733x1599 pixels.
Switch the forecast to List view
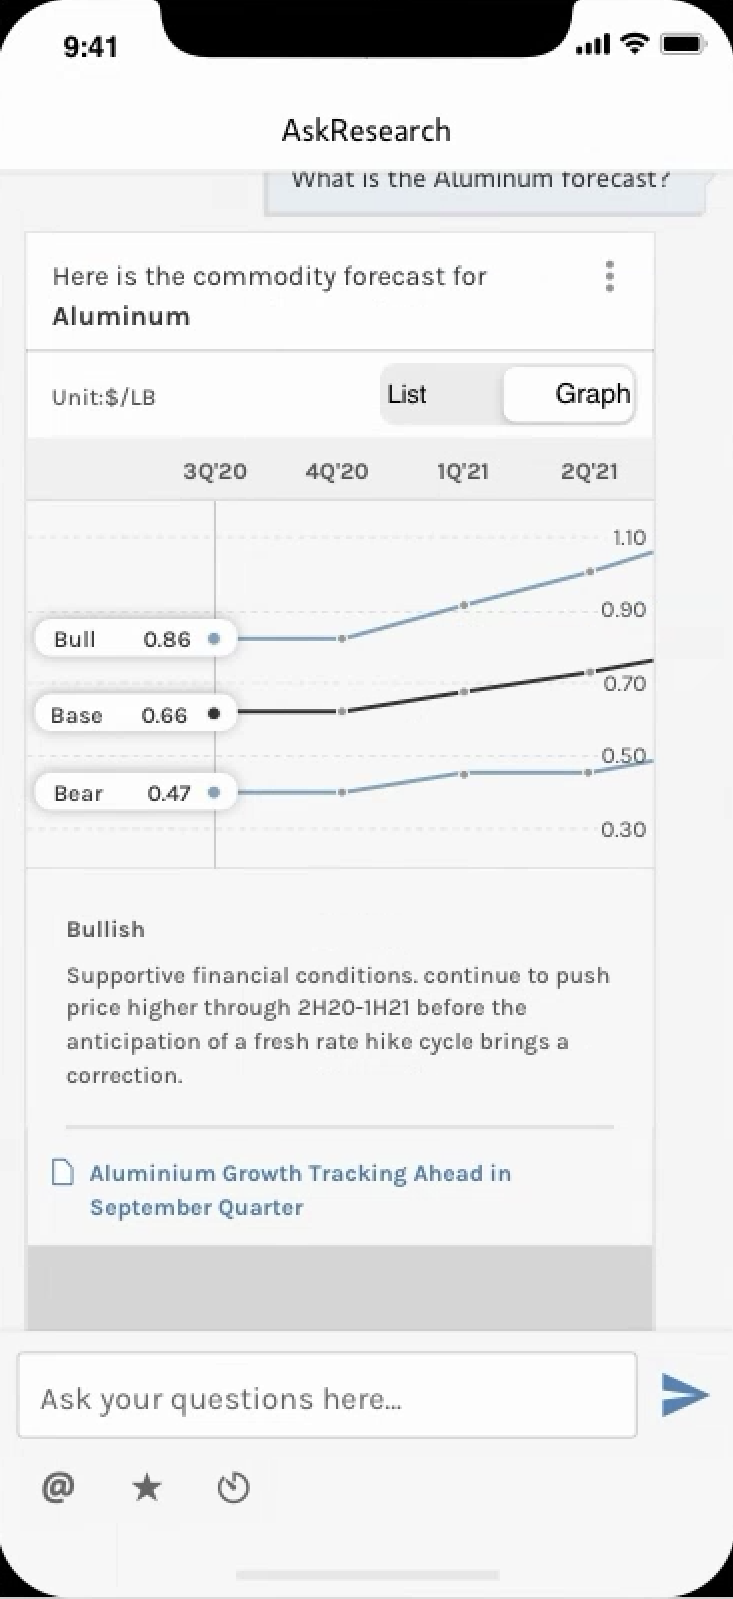pyautogui.click(x=407, y=395)
